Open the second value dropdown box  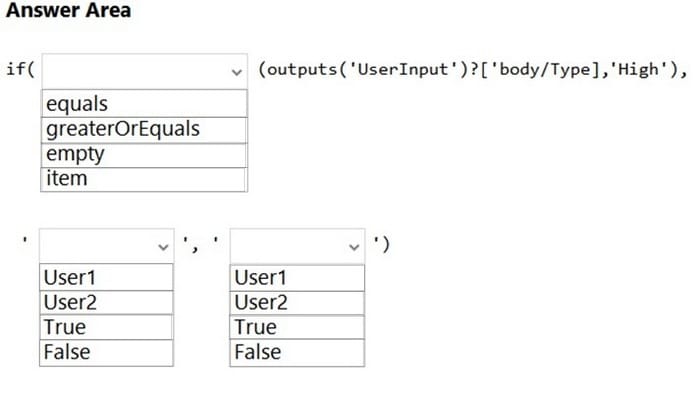click(x=297, y=246)
